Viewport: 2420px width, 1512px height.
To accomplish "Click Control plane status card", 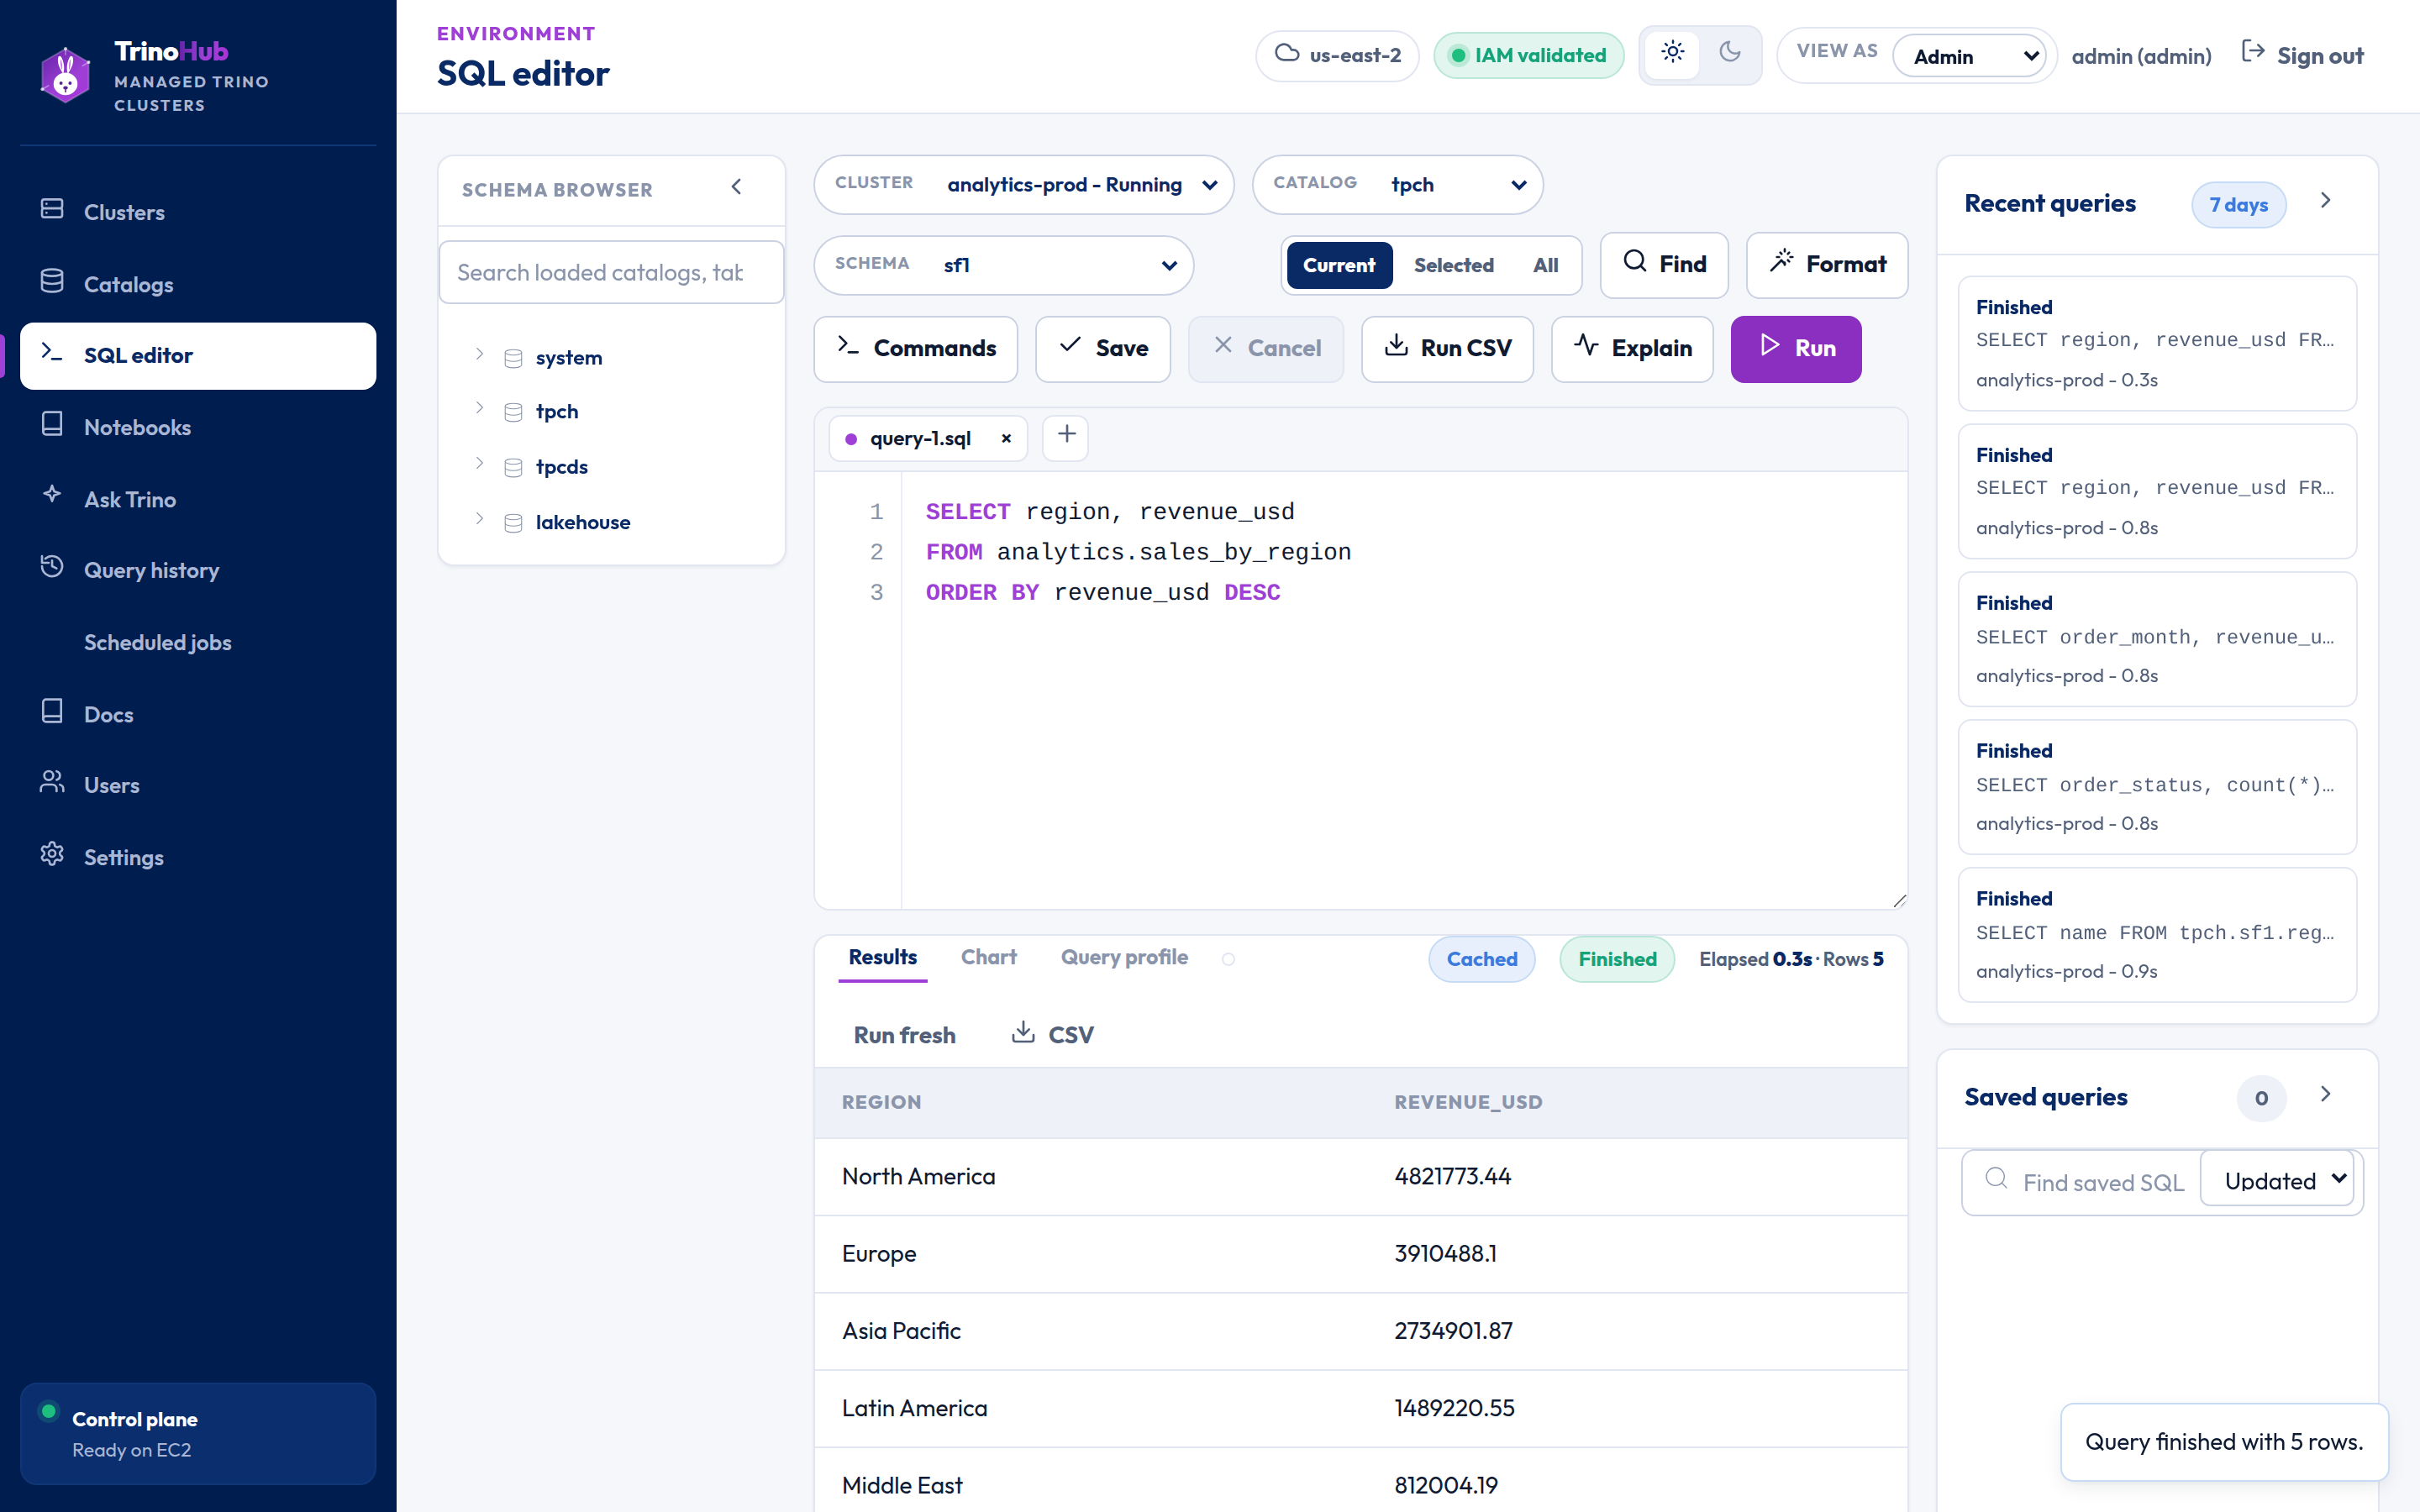I will [x=198, y=1433].
